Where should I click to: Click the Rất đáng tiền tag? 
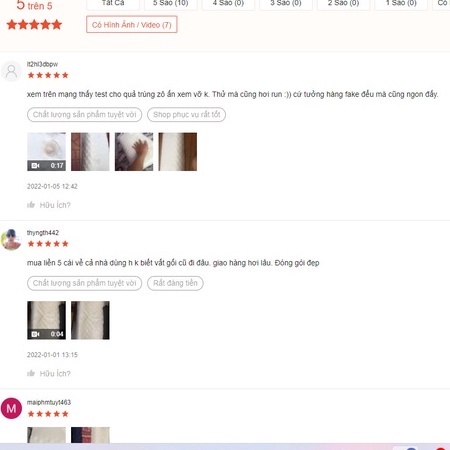[175, 283]
